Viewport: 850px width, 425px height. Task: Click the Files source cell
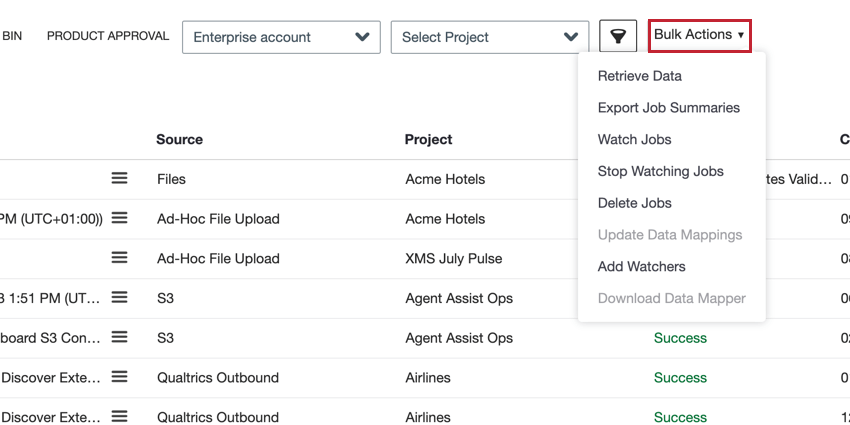click(171, 179)
